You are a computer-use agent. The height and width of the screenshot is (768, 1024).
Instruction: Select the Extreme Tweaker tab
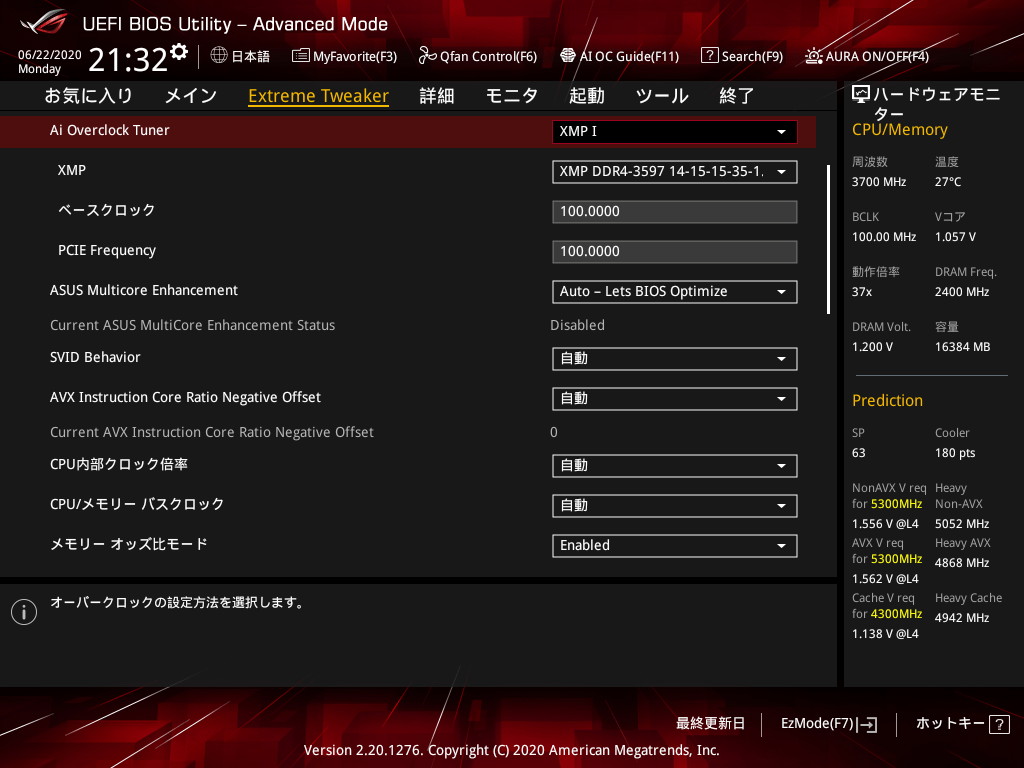point(319,96)
